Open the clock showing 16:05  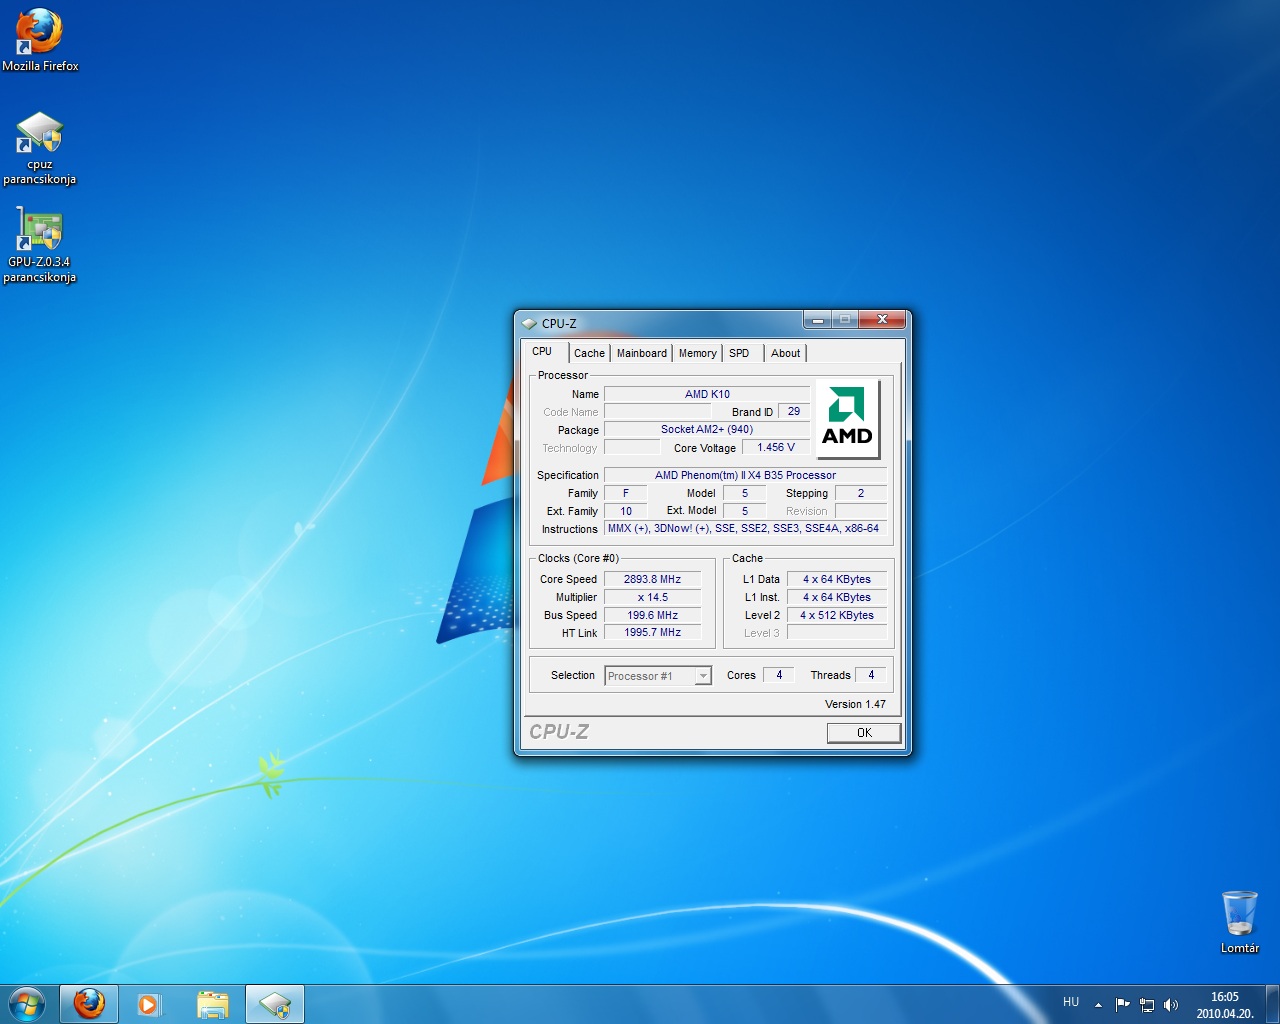(1225, 1005)
